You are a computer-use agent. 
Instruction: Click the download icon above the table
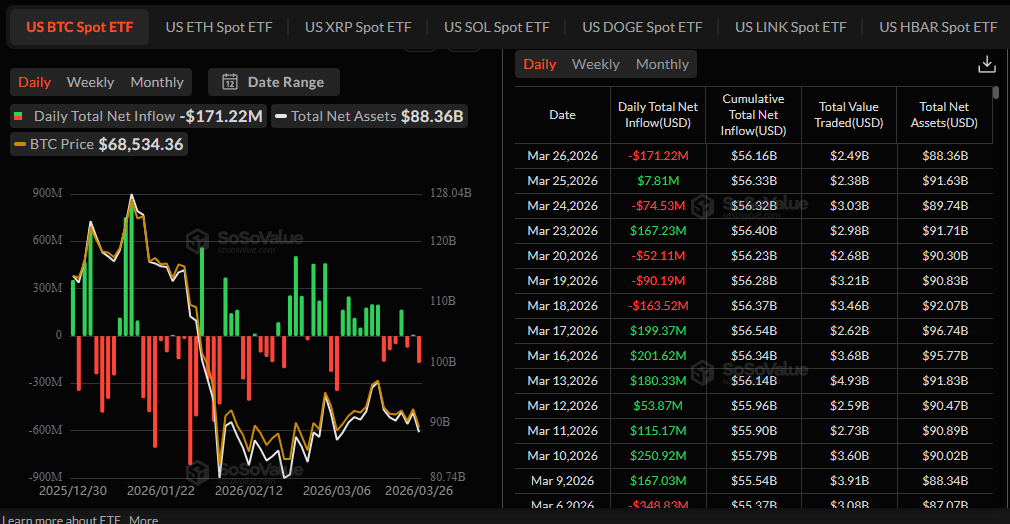986,64
